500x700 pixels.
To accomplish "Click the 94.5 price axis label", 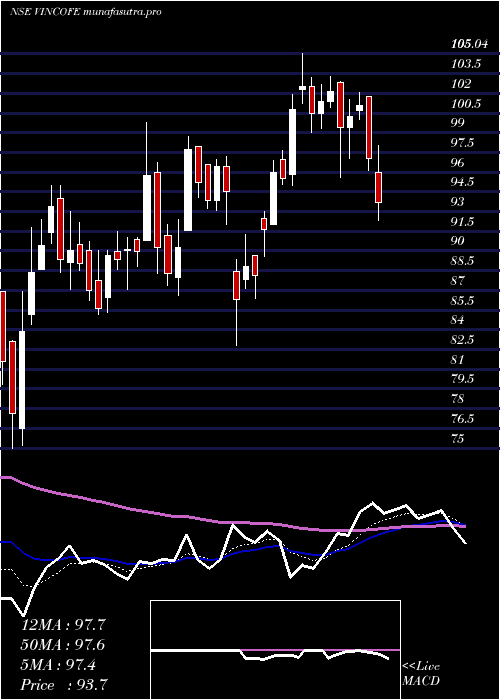I will coord(463,182).
